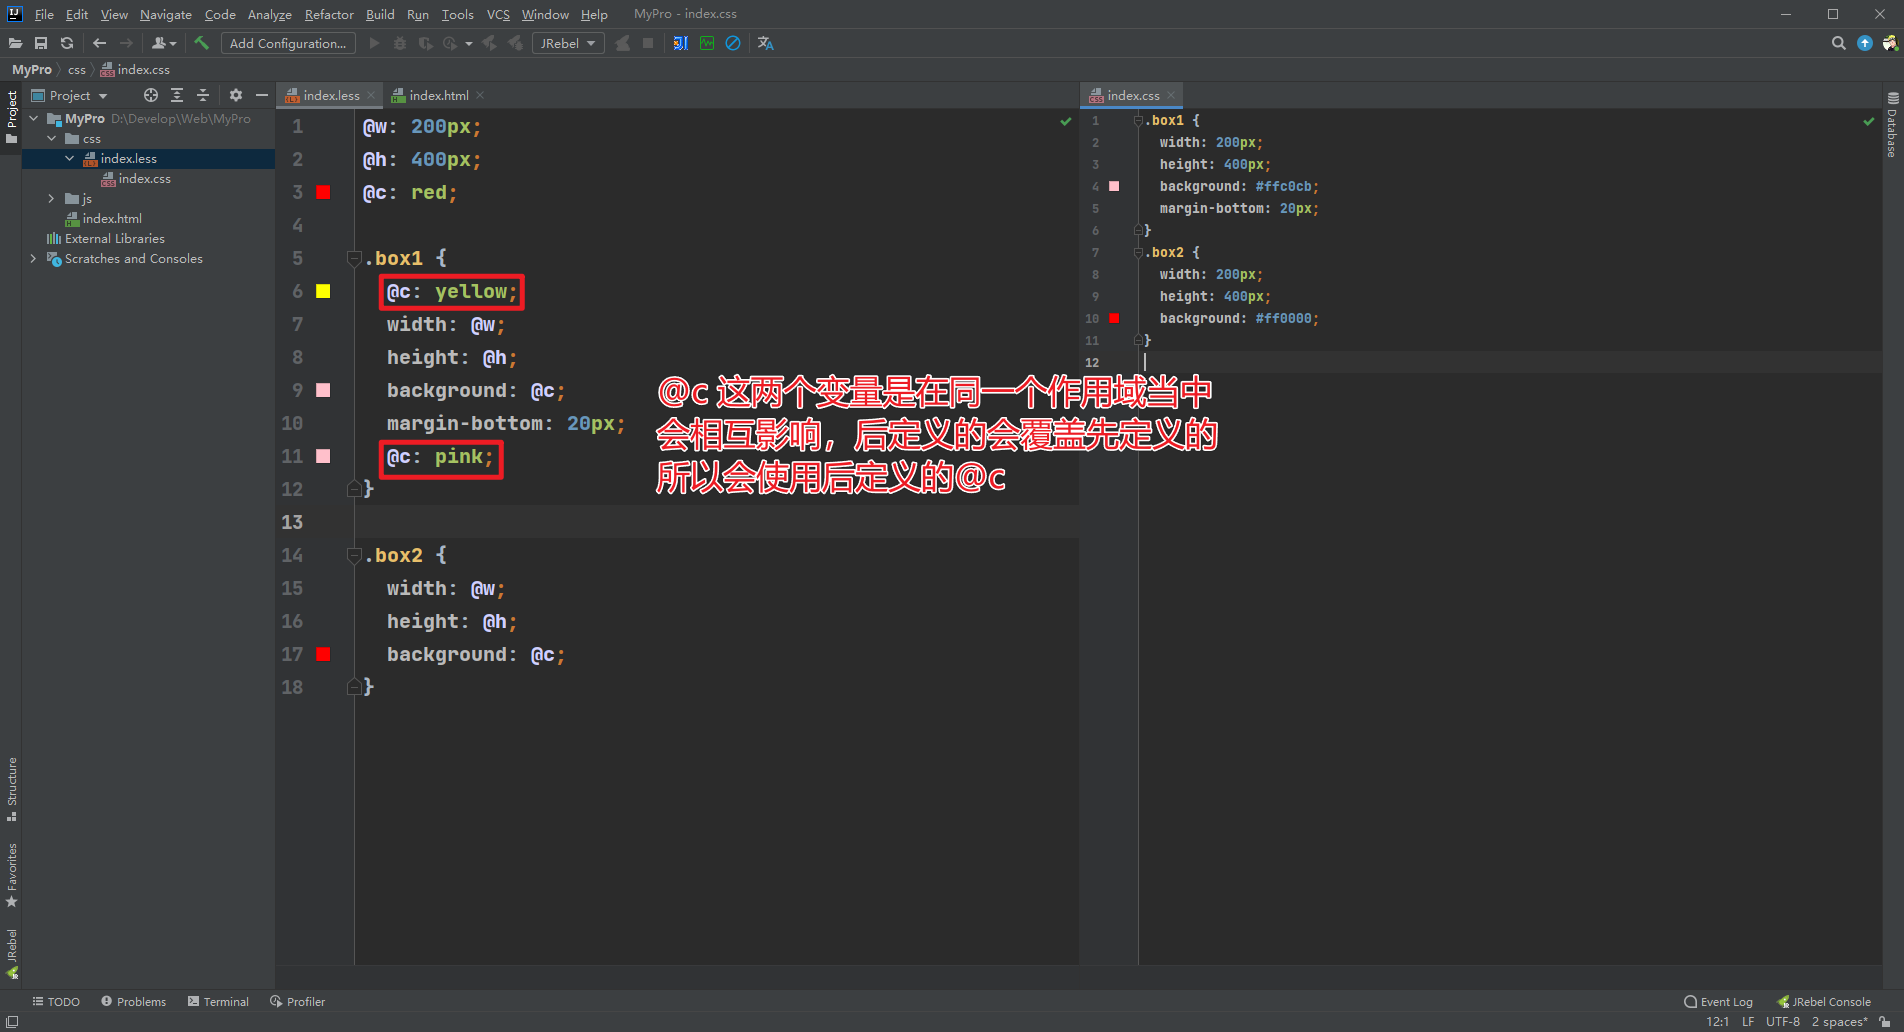
Task: Open the Favorites tool window
Action: 12,875
